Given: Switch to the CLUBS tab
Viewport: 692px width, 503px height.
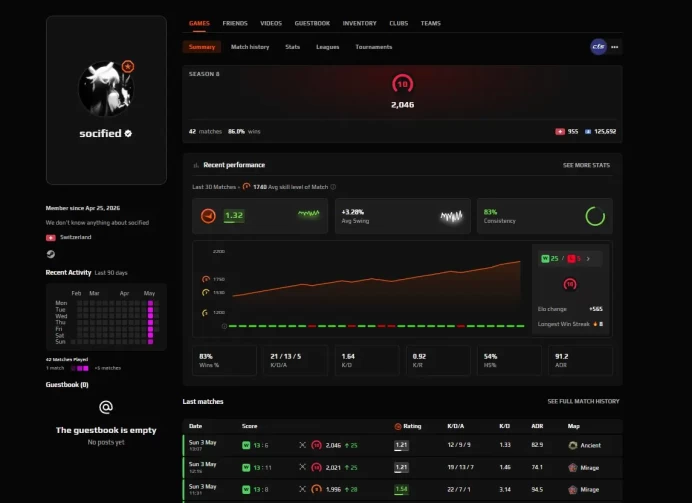Looking at the screenshot, I should click(399, 23).
